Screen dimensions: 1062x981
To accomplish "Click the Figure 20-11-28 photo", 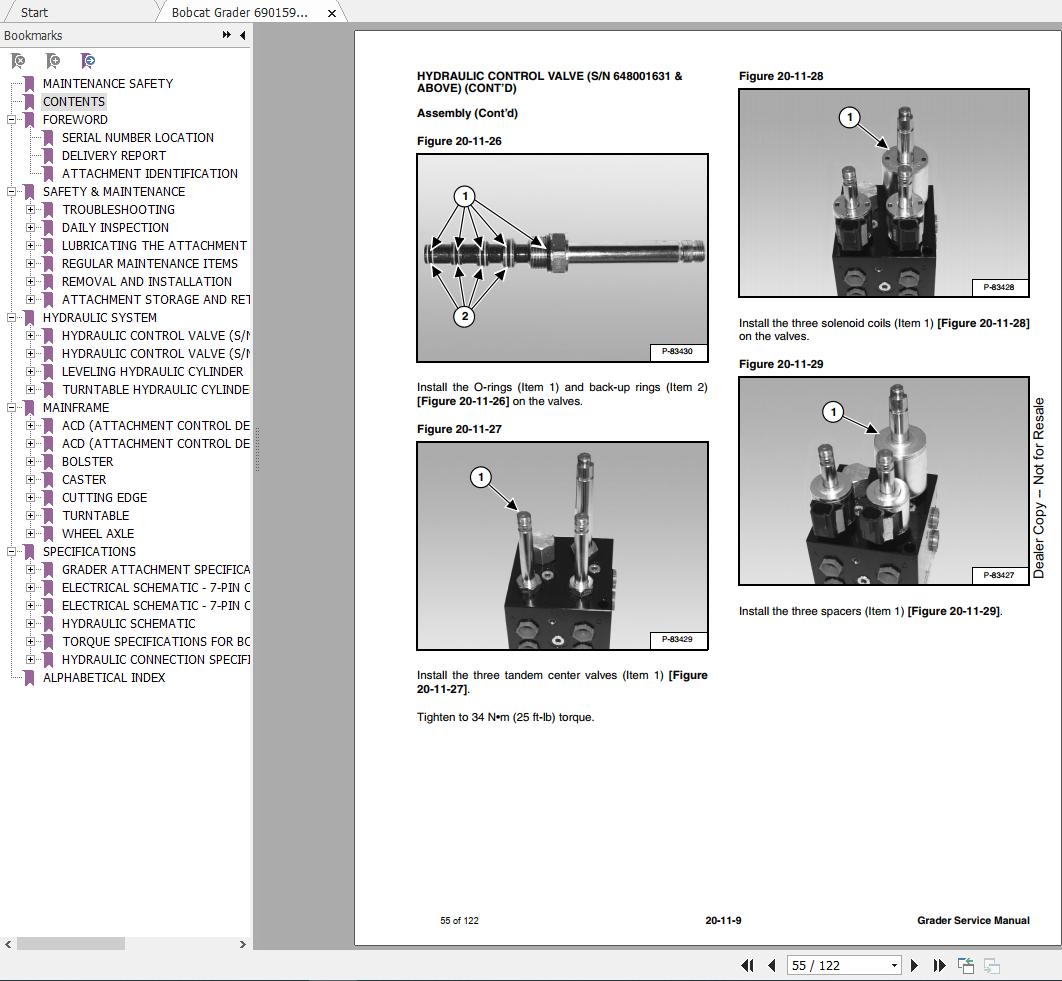I will pyautogui.click(x=884, y=193).
